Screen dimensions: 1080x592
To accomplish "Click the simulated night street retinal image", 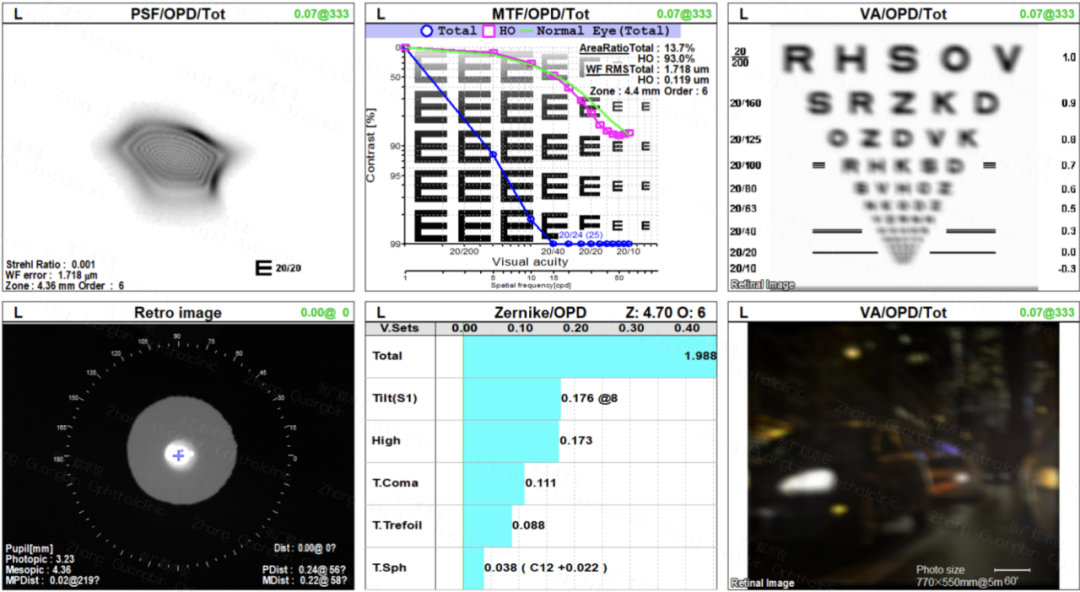I will click(903, 456).
